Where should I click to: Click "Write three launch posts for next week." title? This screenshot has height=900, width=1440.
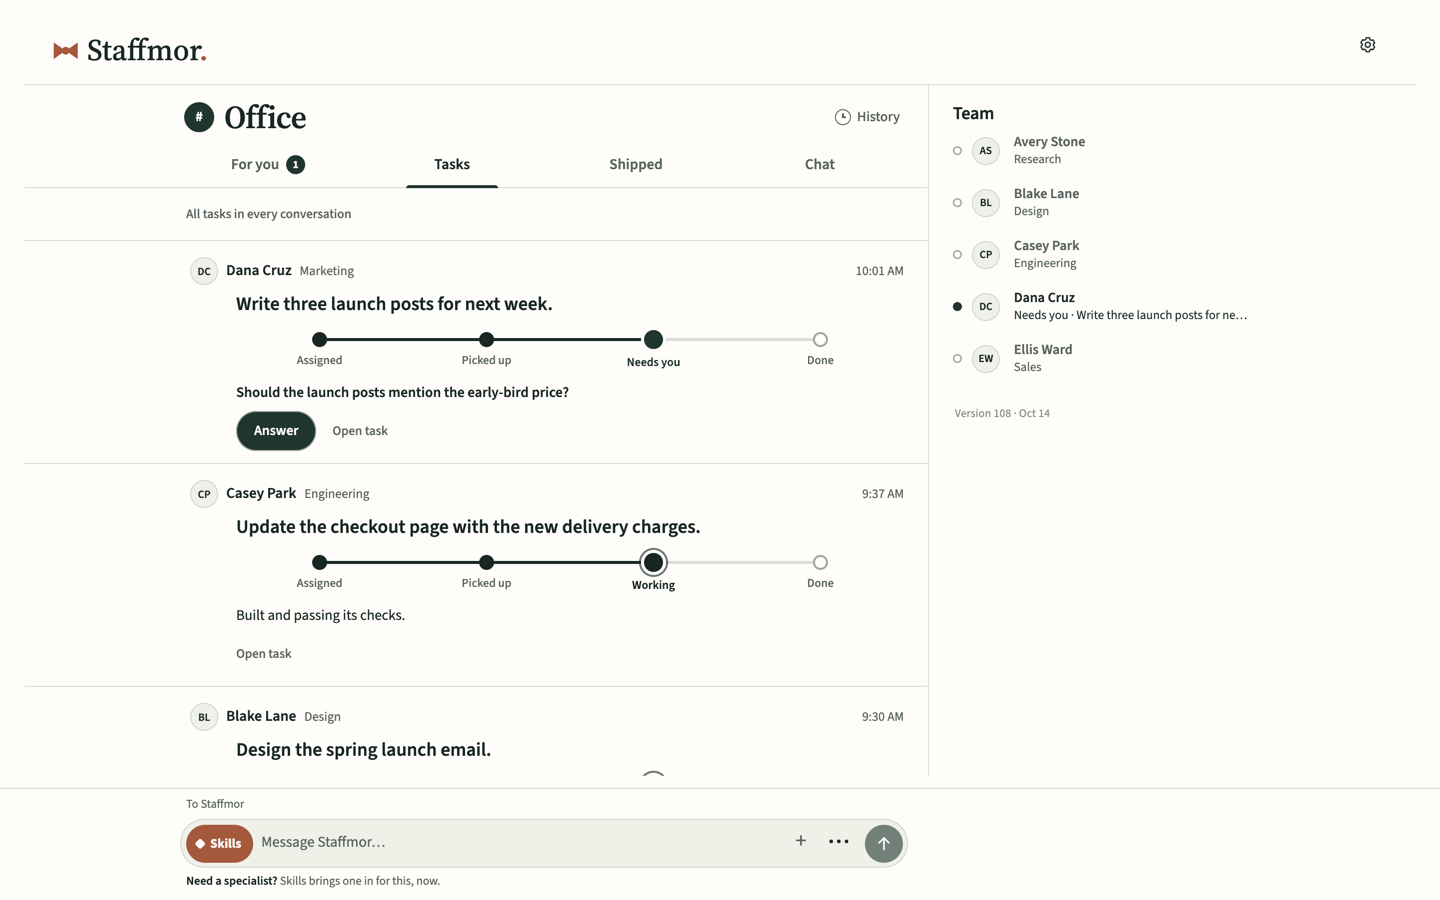[x=394, y=304]
